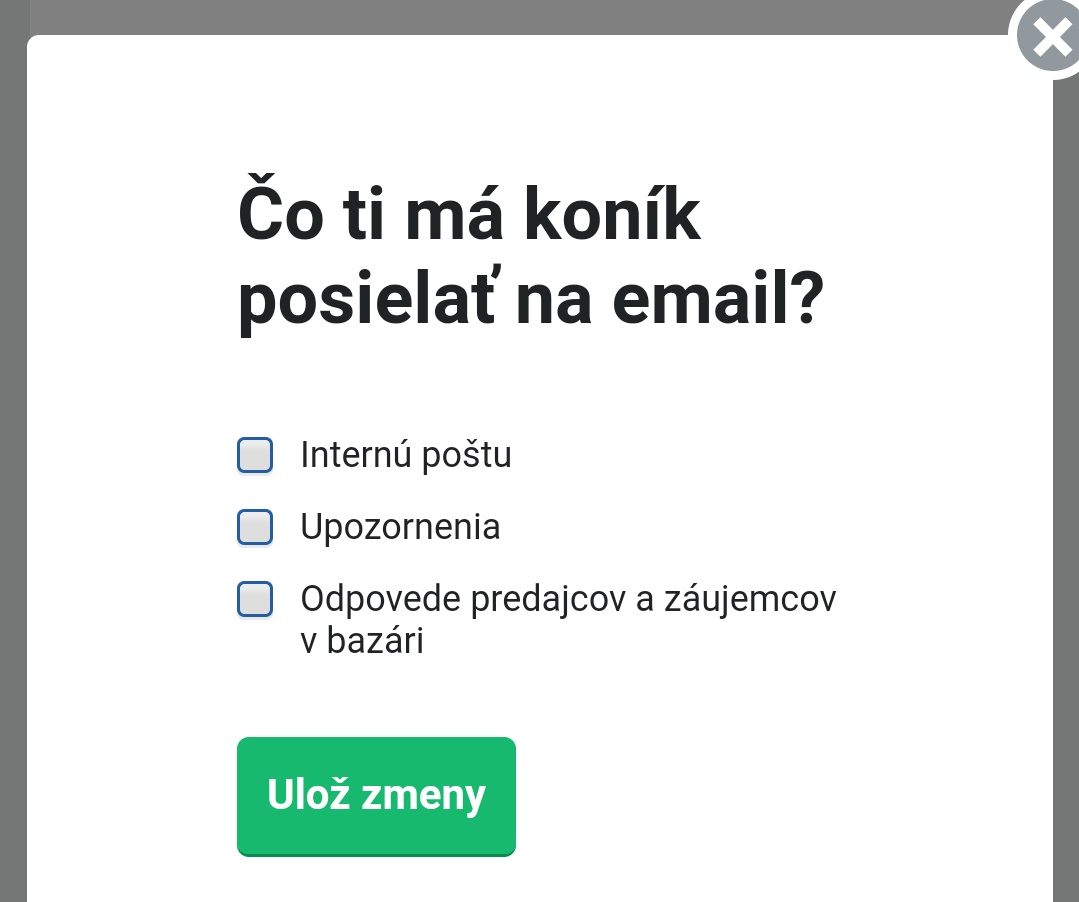Check the Odpovede predajcov a záujemcov box
Viewport: 1079px width, 902px height.
255,599
